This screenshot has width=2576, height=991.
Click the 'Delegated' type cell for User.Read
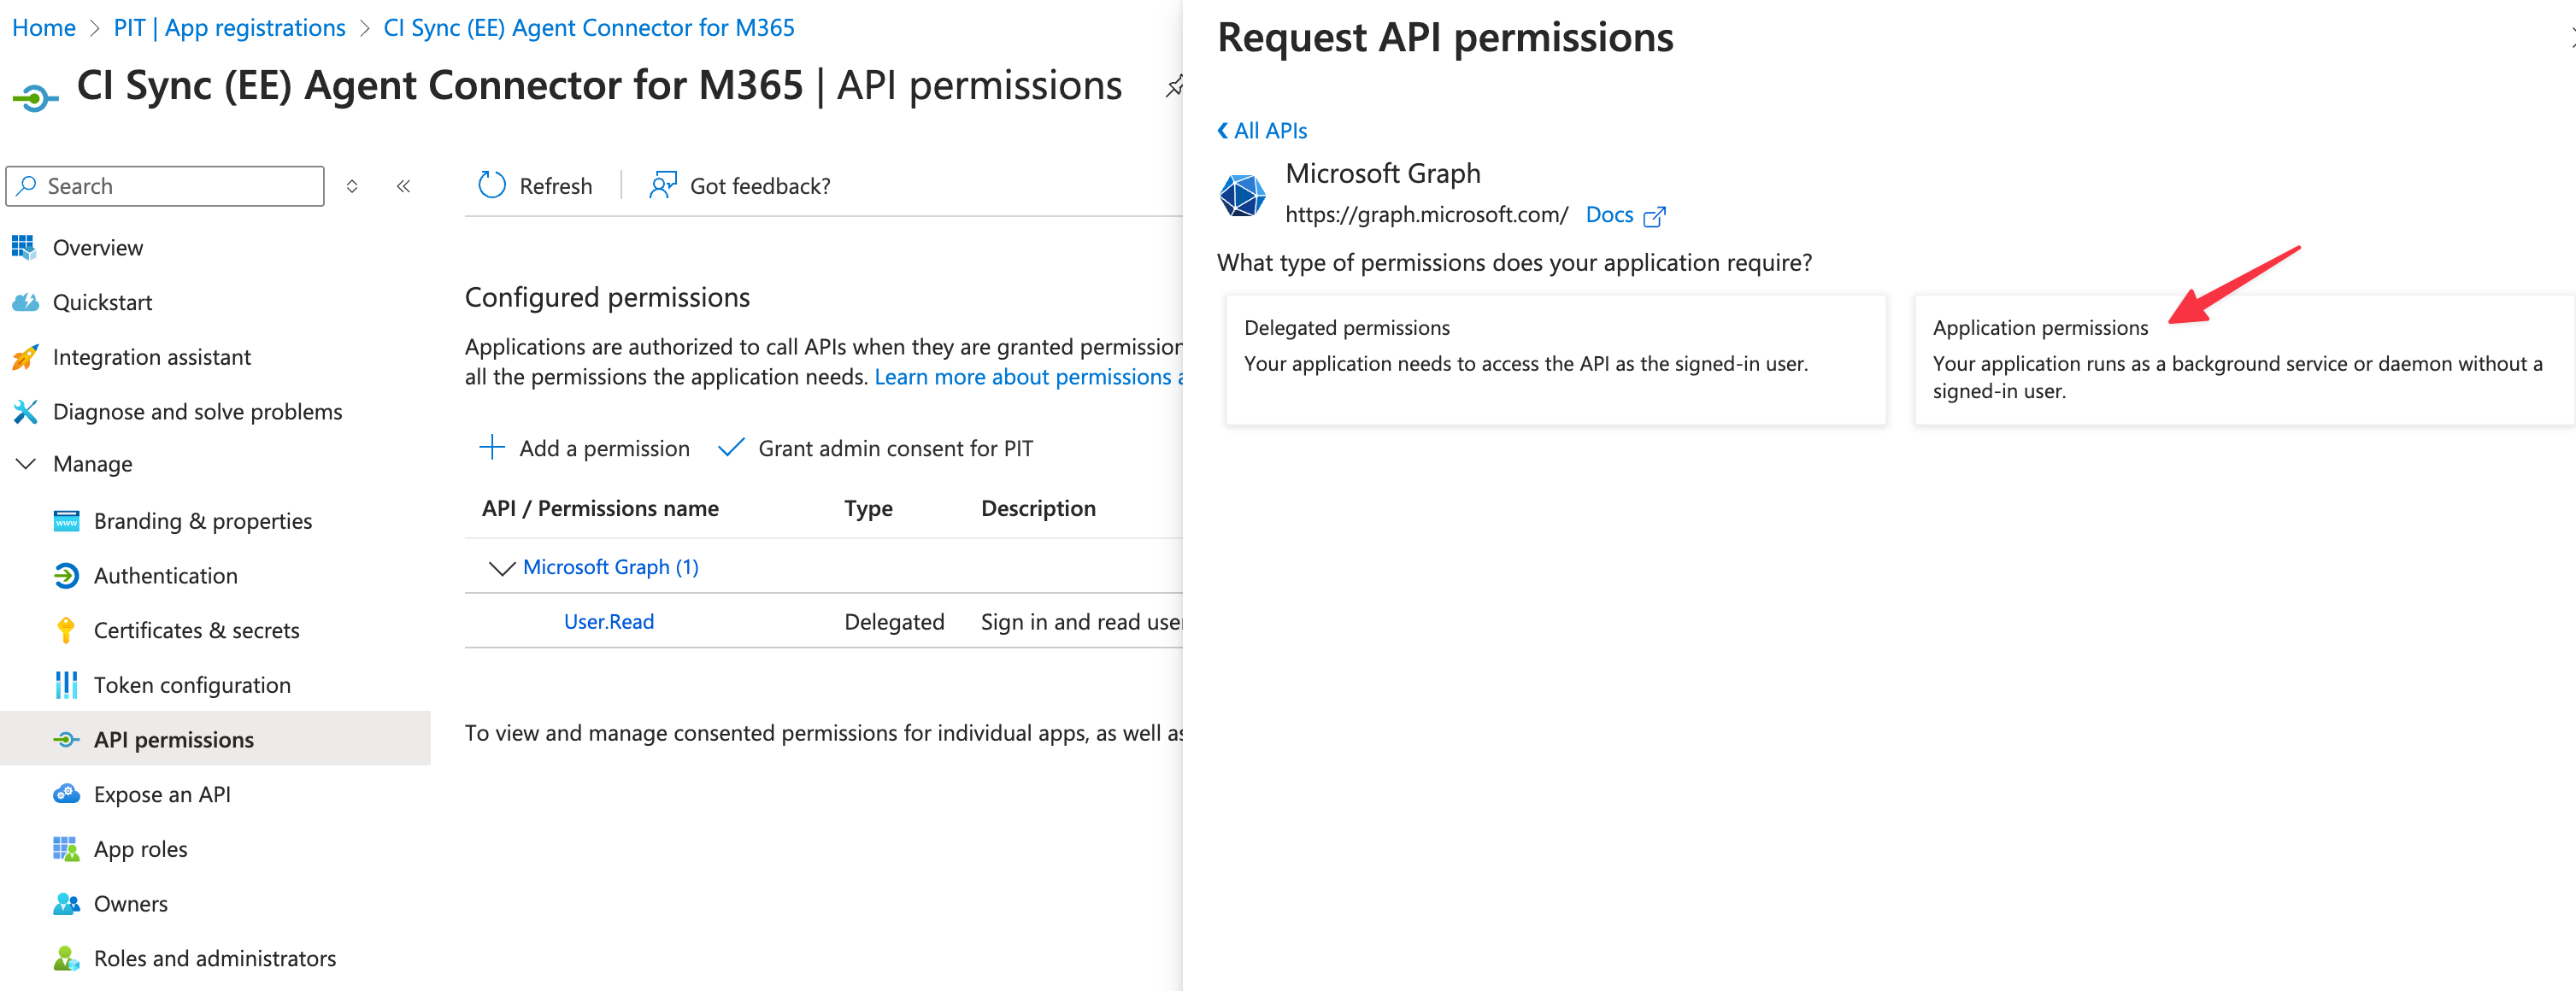click(894, 622)
